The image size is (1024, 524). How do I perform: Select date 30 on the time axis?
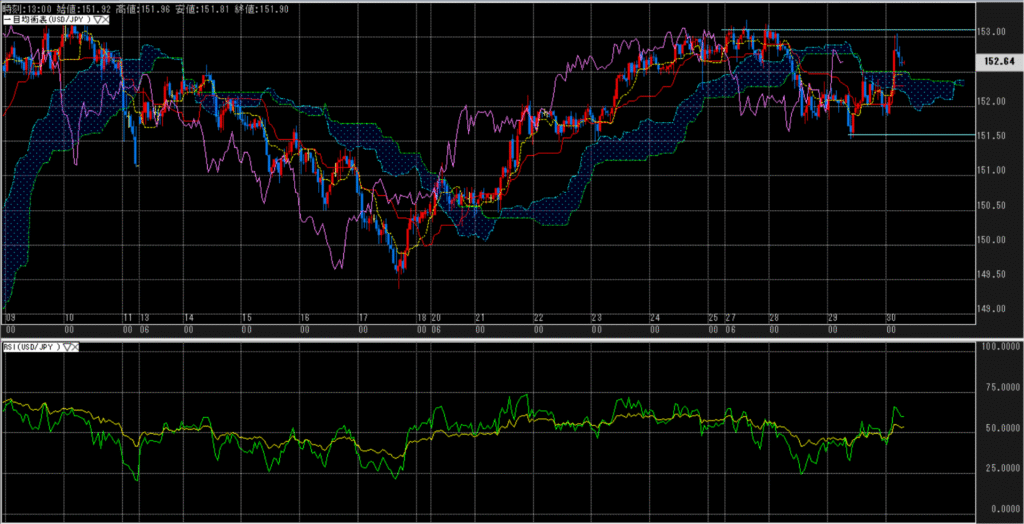[x=889, y=318]
